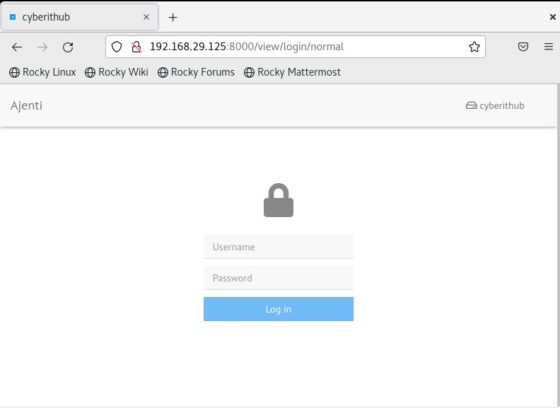560x408 pixels.
Task: Focus the Username input field
Action: click(x=279, y=247)
